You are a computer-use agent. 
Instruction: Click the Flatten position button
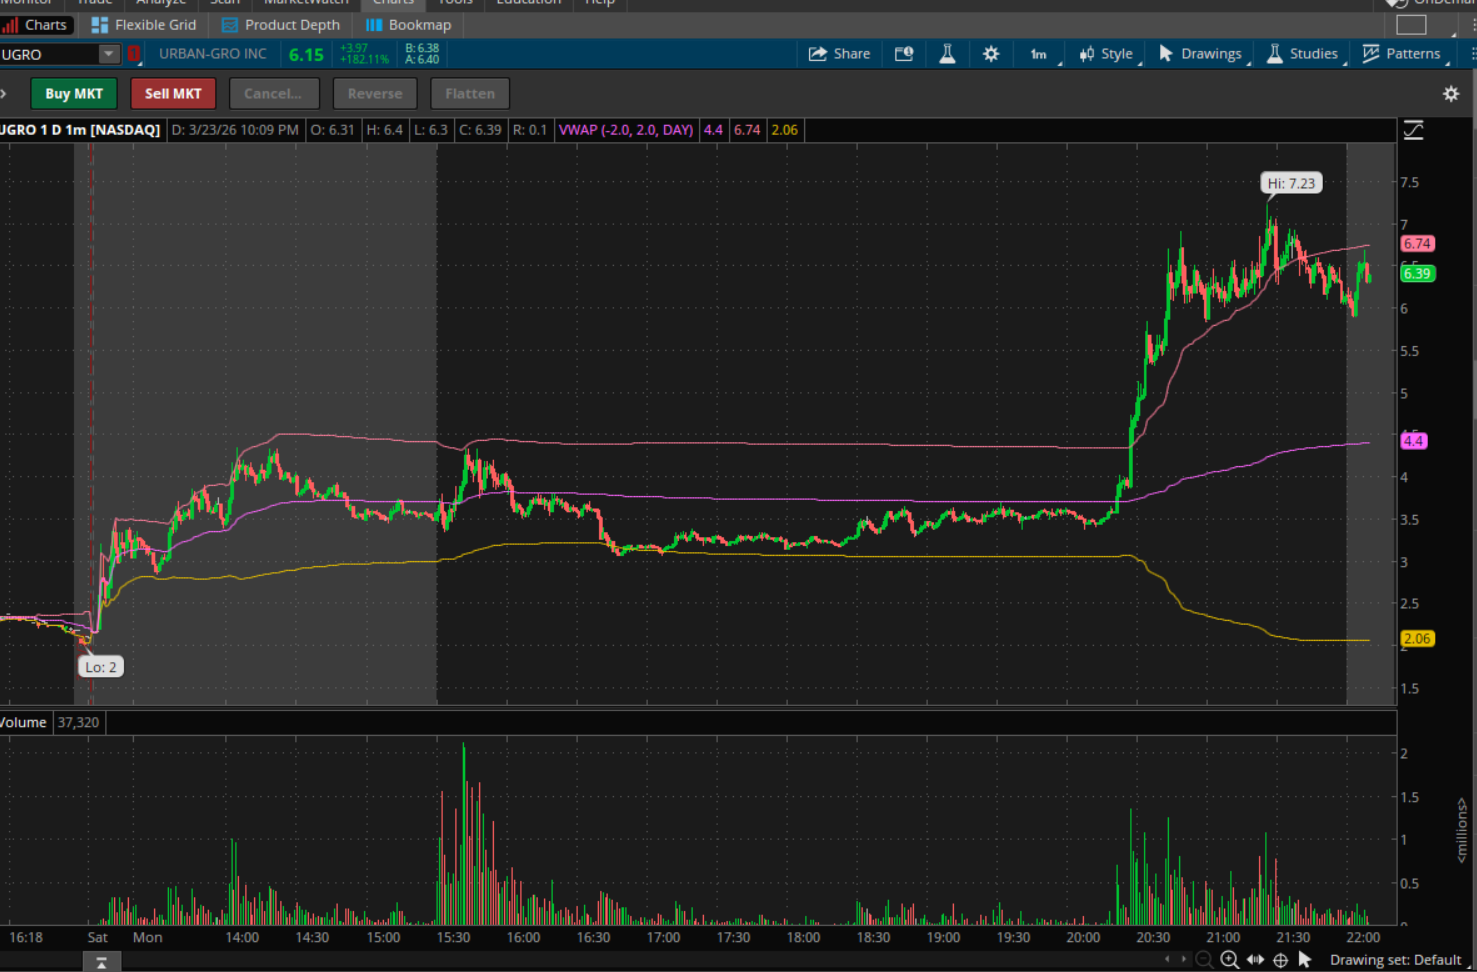point(470,94)
